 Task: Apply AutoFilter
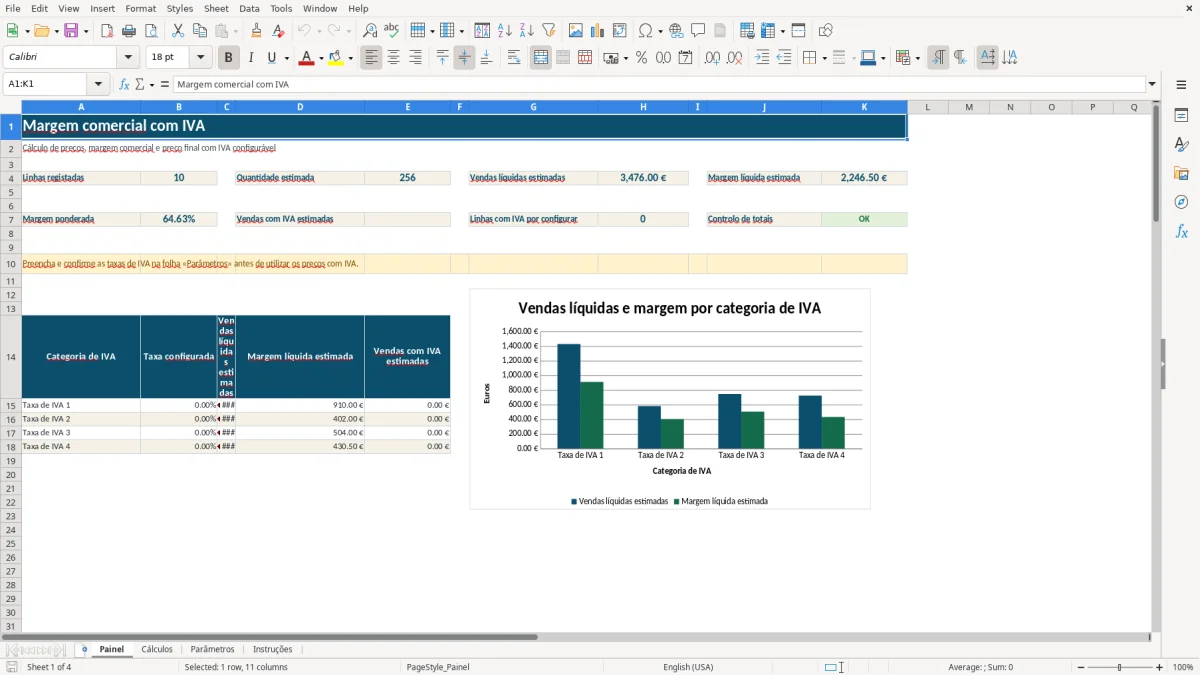[x=548, y=31]
